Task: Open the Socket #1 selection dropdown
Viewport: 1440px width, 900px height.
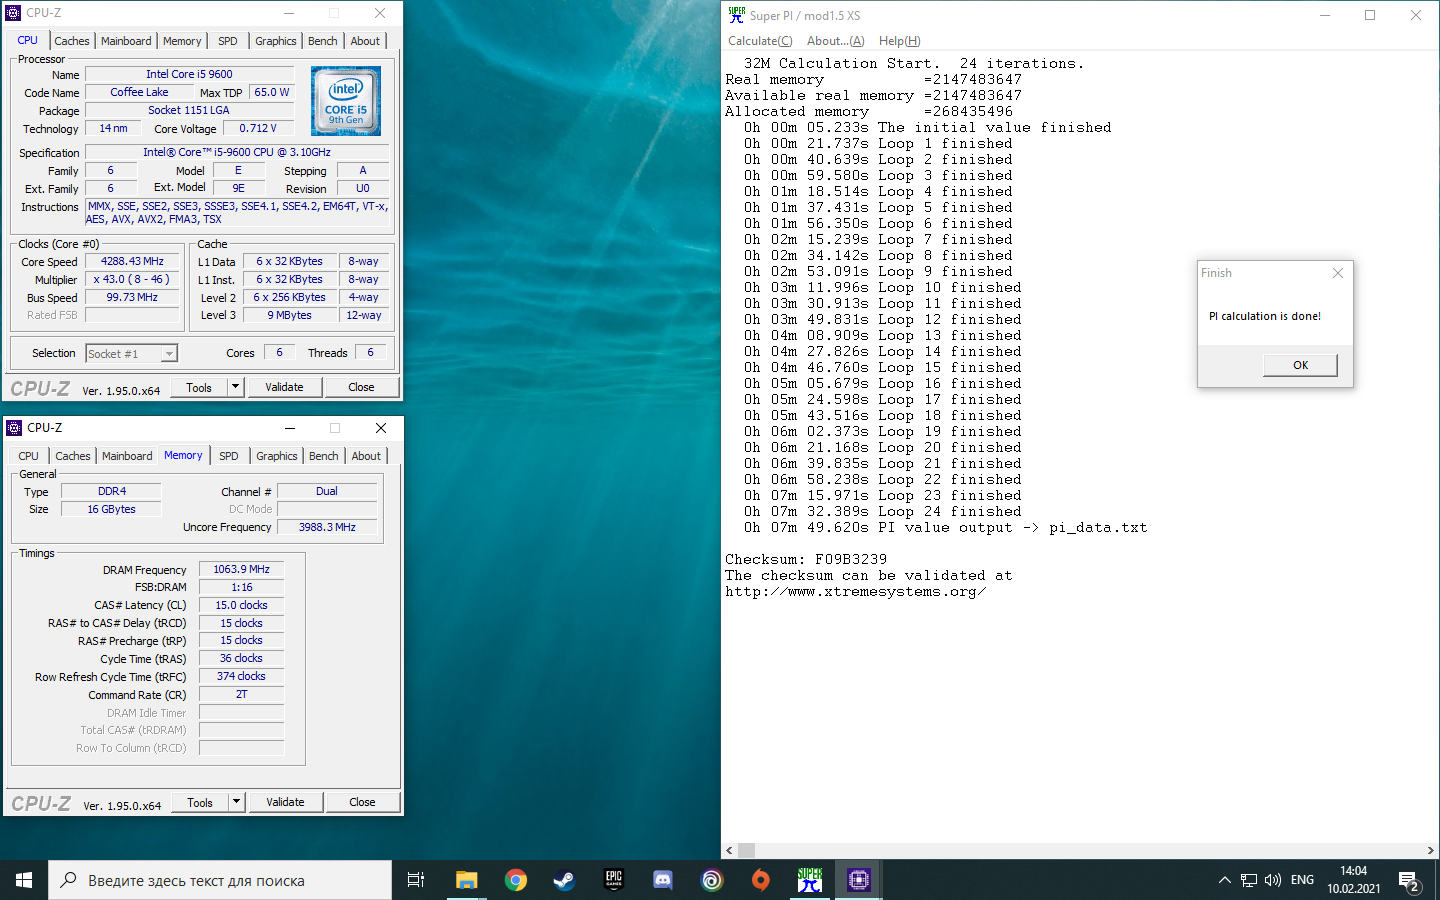Action: point(131,353)
